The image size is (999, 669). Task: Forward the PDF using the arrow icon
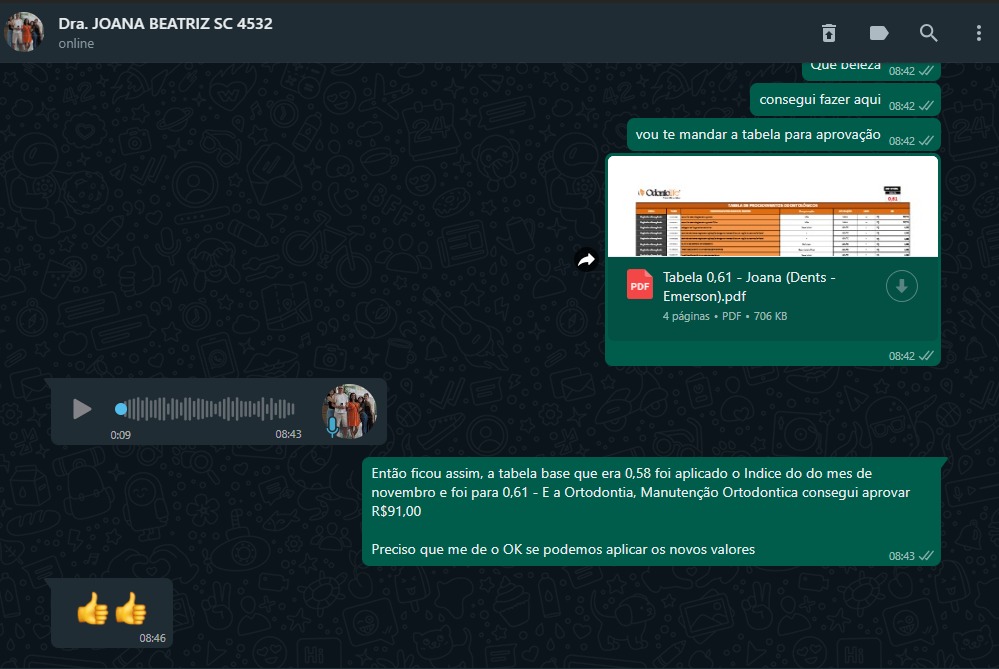point(586,259)
